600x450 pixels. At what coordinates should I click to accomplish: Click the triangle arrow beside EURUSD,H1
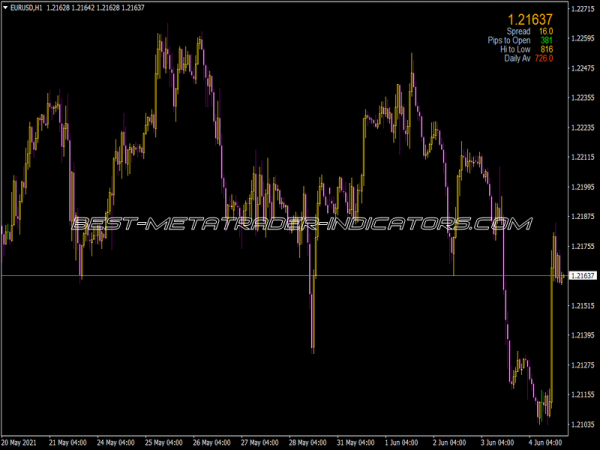(5, 8)
